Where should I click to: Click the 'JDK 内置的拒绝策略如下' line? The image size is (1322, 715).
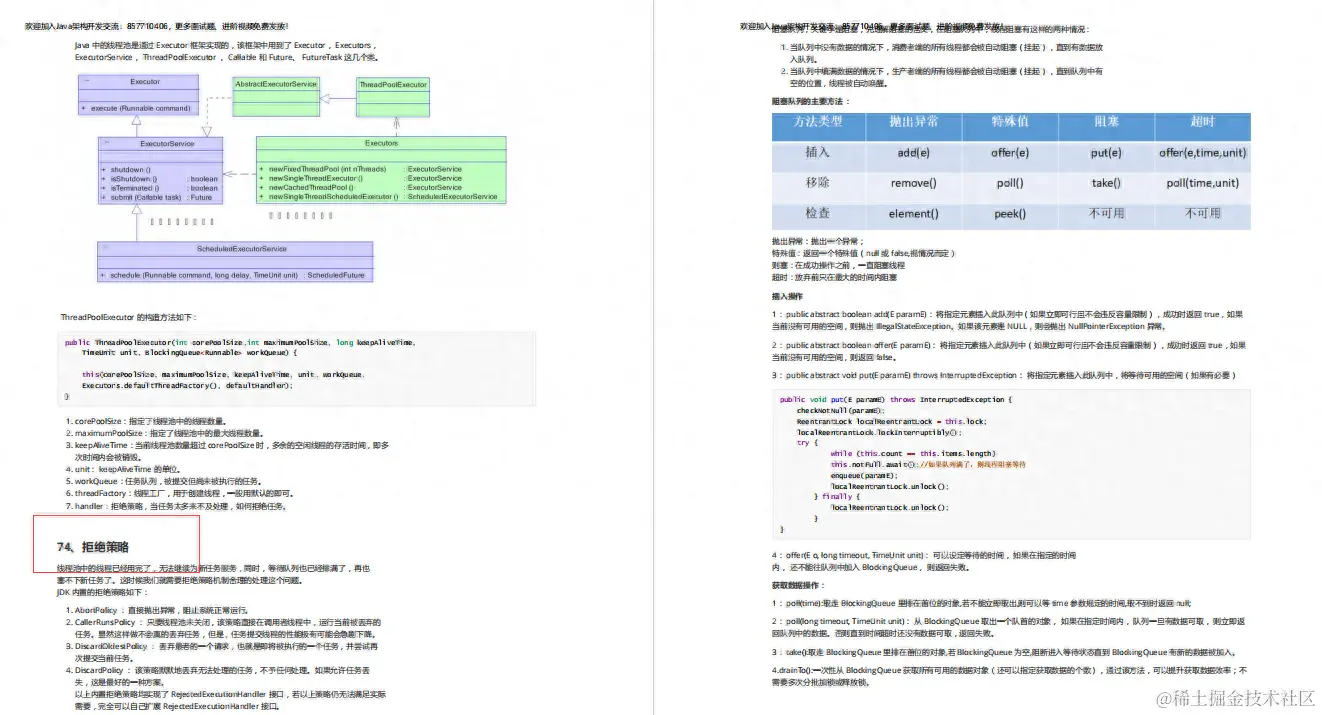(x=103, y=592)
